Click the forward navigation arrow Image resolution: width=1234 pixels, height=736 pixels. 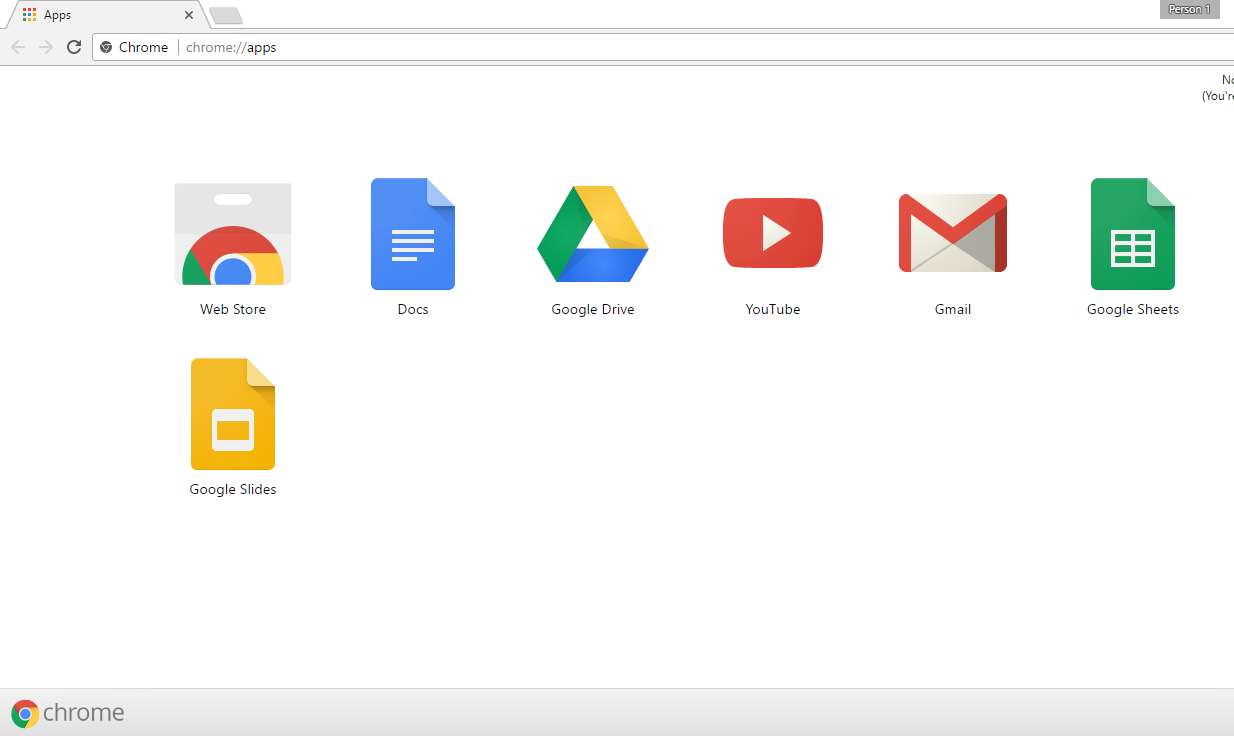(x=45, y=47)
